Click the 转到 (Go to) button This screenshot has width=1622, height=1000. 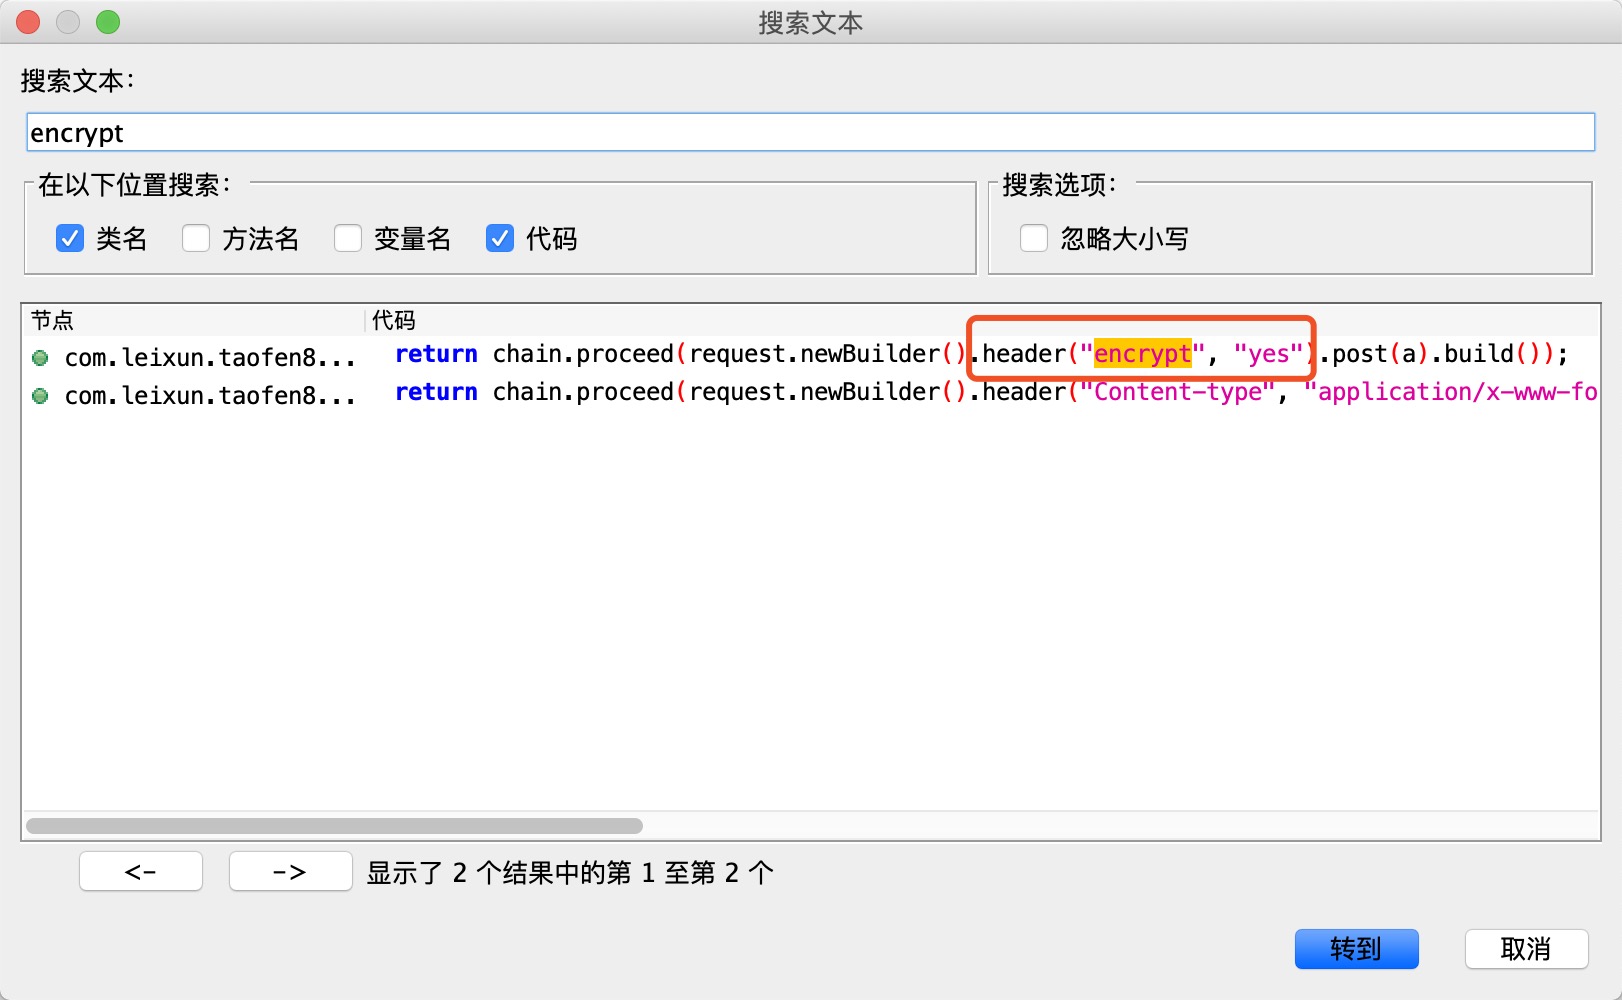(x=1356, y=948)
